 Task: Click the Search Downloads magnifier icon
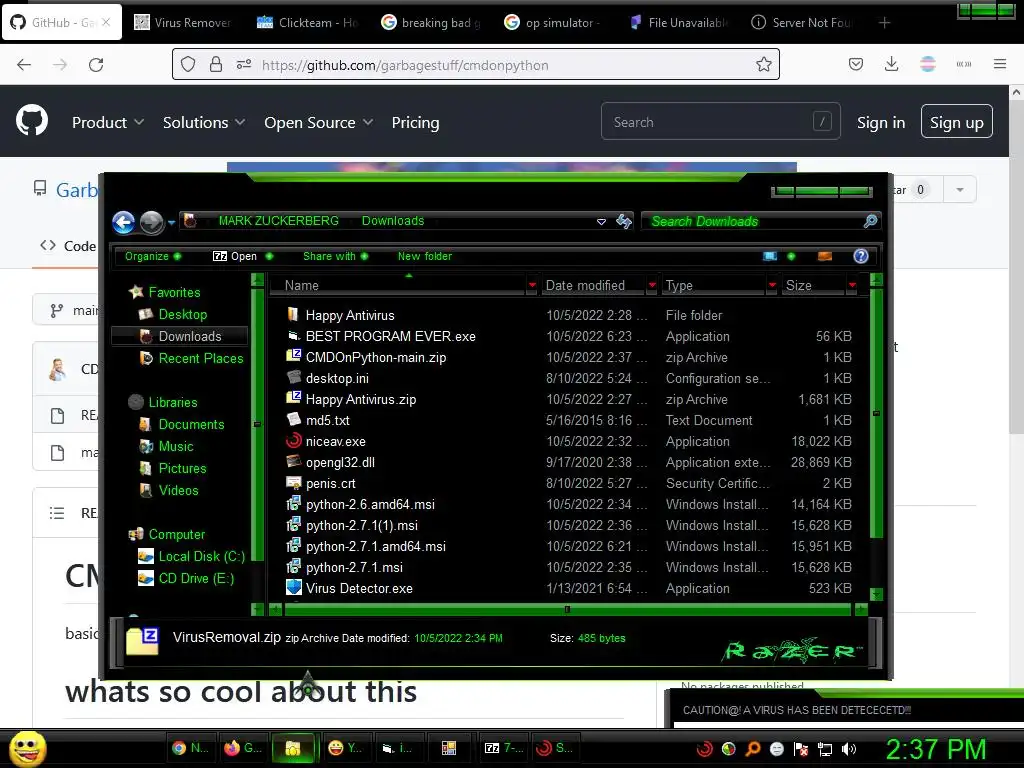point(870,221)
